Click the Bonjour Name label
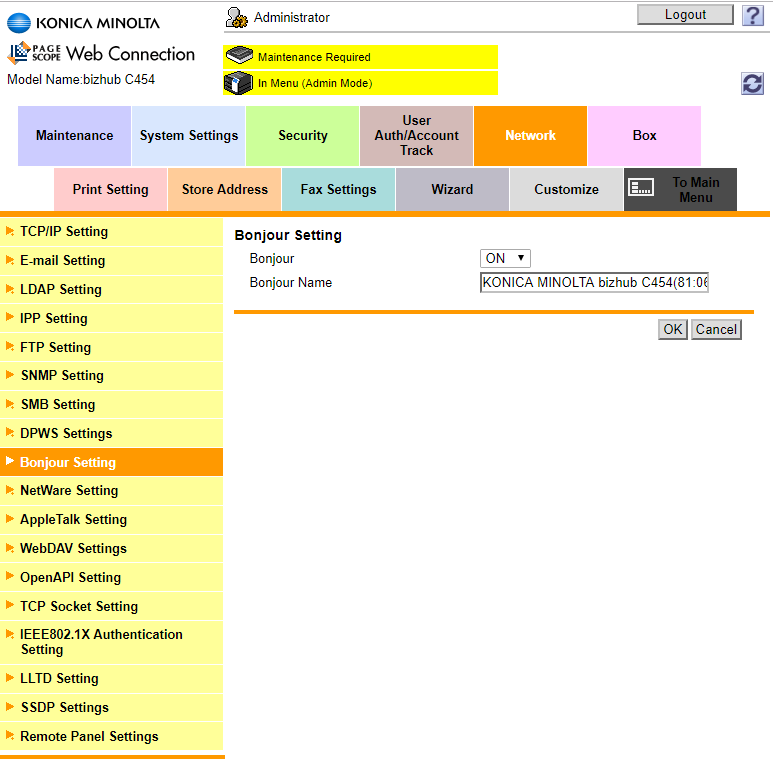The height and width of the screenshot is (761, 773). click(x=291, y=282)
